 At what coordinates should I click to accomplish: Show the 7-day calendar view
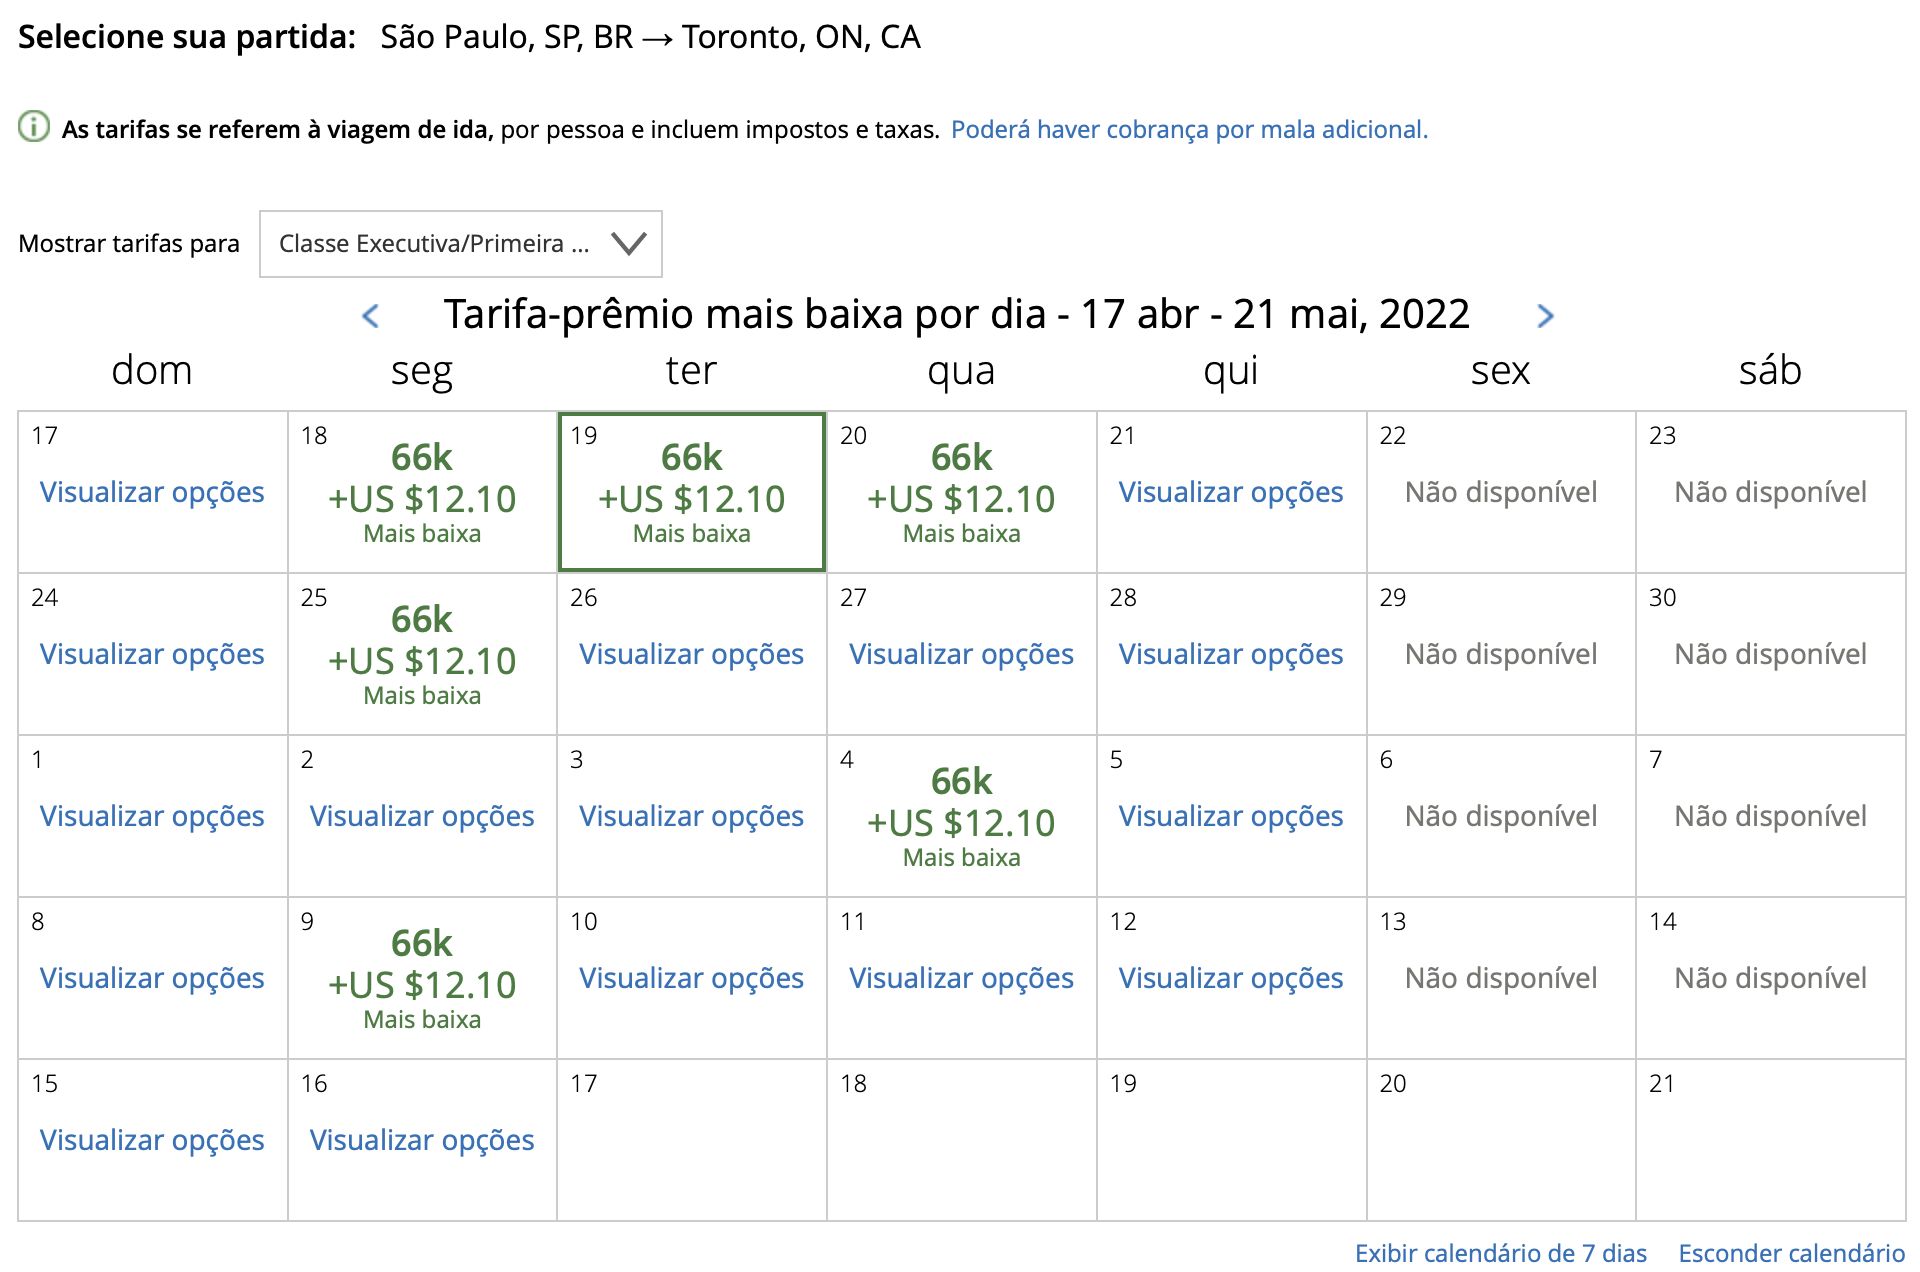pos(1500,1253)
